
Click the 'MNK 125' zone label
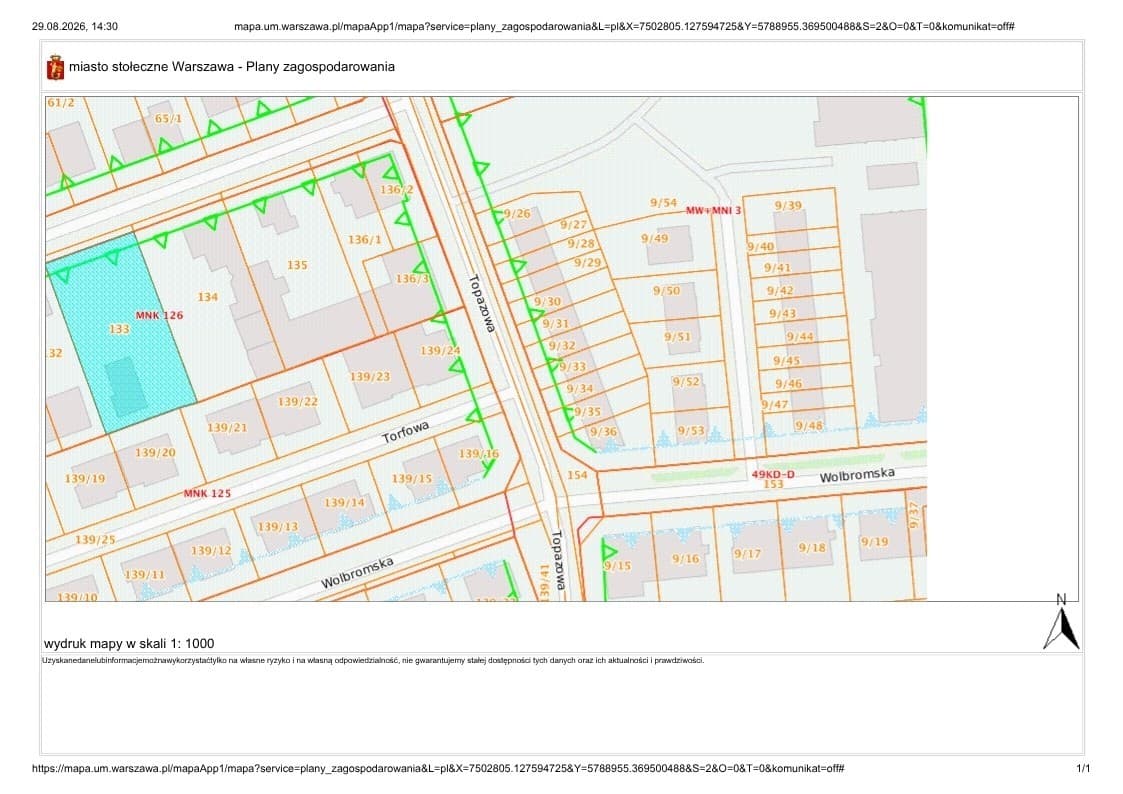[207, 493]
